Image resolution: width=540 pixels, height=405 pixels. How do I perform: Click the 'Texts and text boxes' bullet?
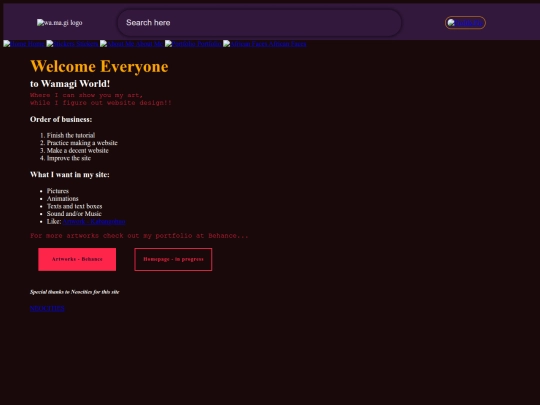74,206
